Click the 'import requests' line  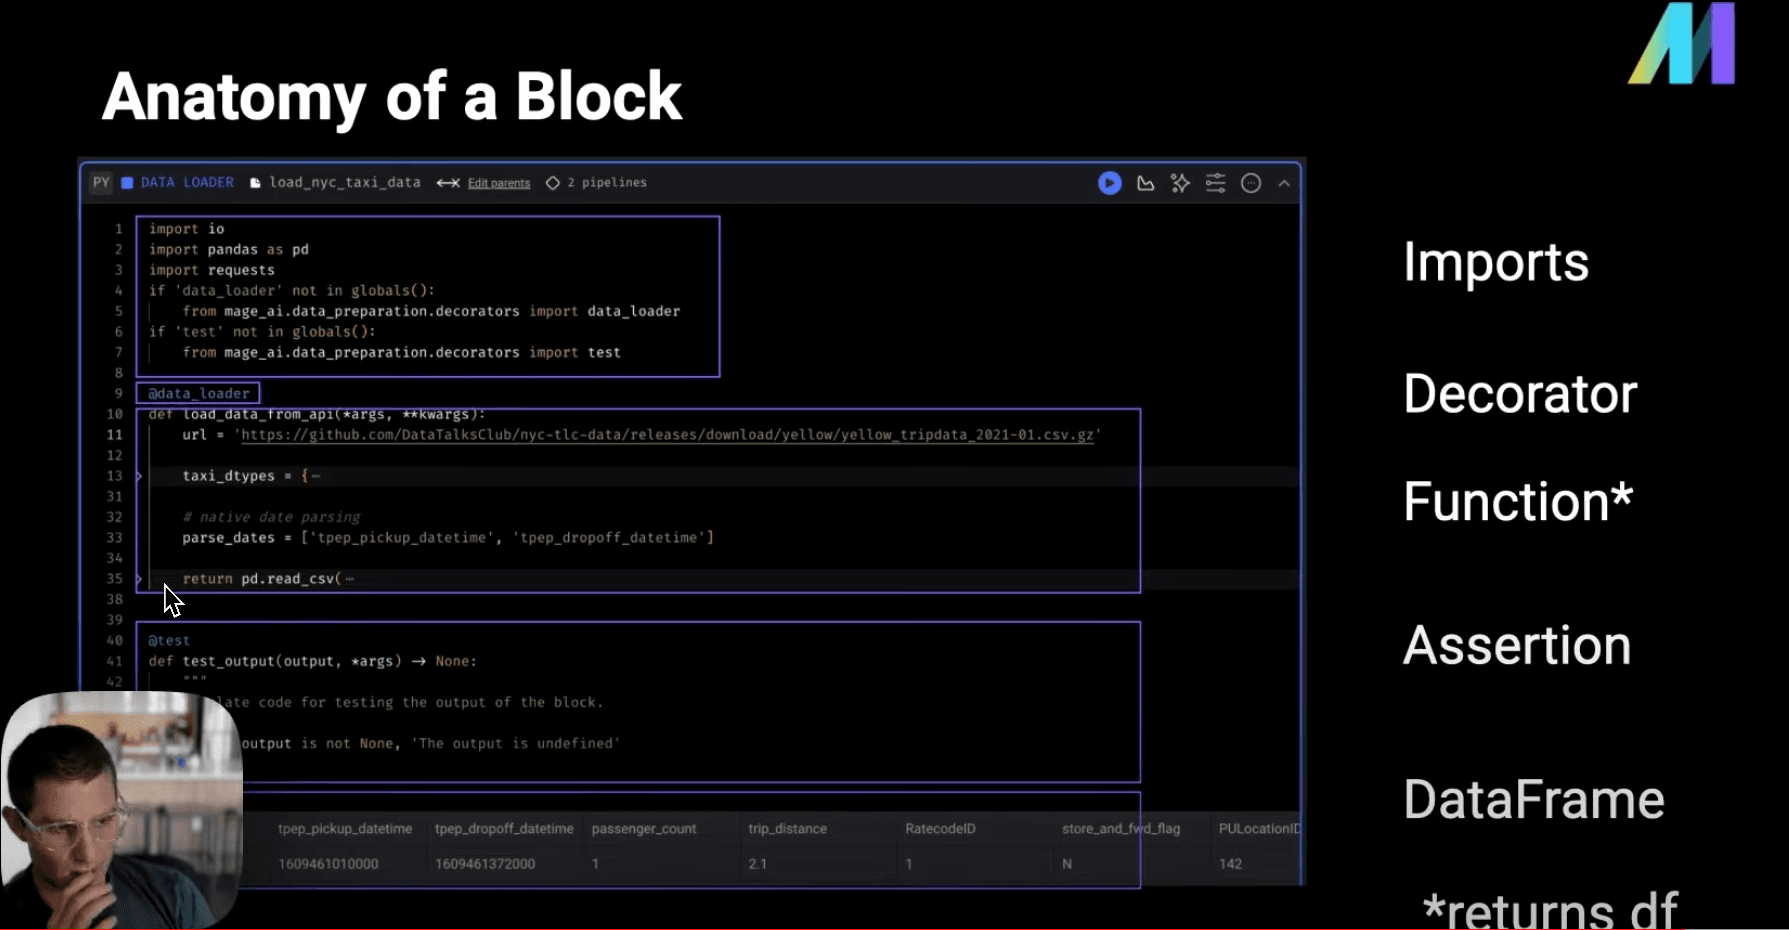pyautogui.click(x=212, y=270)
